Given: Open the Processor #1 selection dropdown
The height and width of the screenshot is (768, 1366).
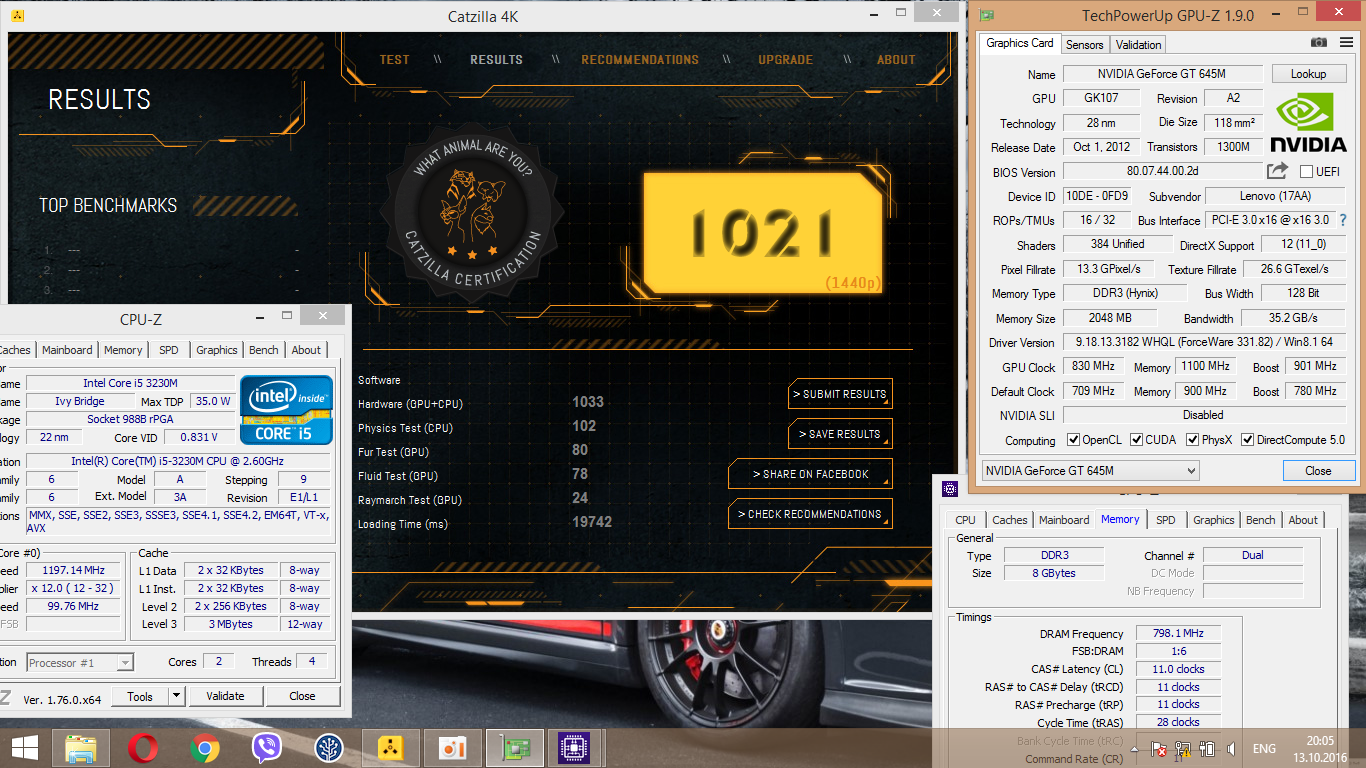Looking at the screenshot, I should point(80,662).
